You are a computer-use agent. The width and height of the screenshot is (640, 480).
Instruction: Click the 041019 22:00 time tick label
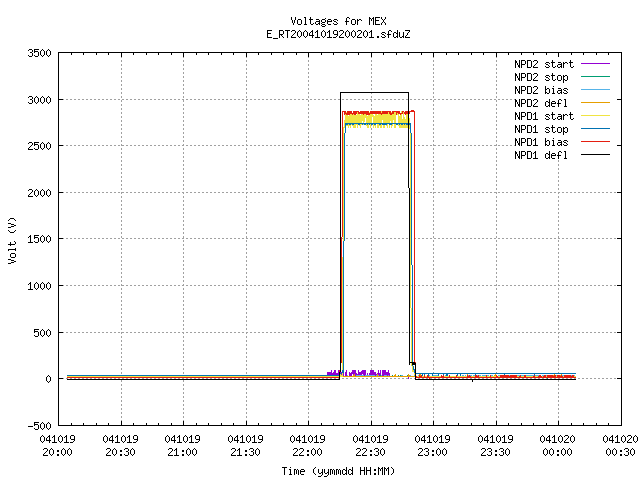click(x=307, y=446)
